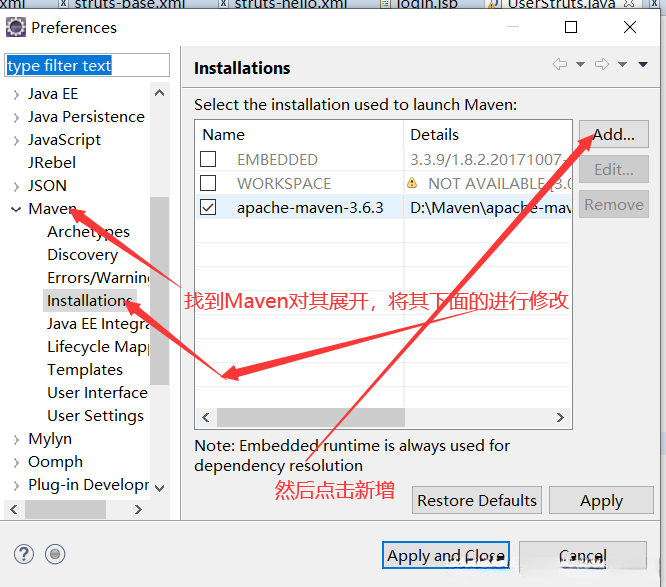Click the Apply and Close button

click(x=446, y=555)
